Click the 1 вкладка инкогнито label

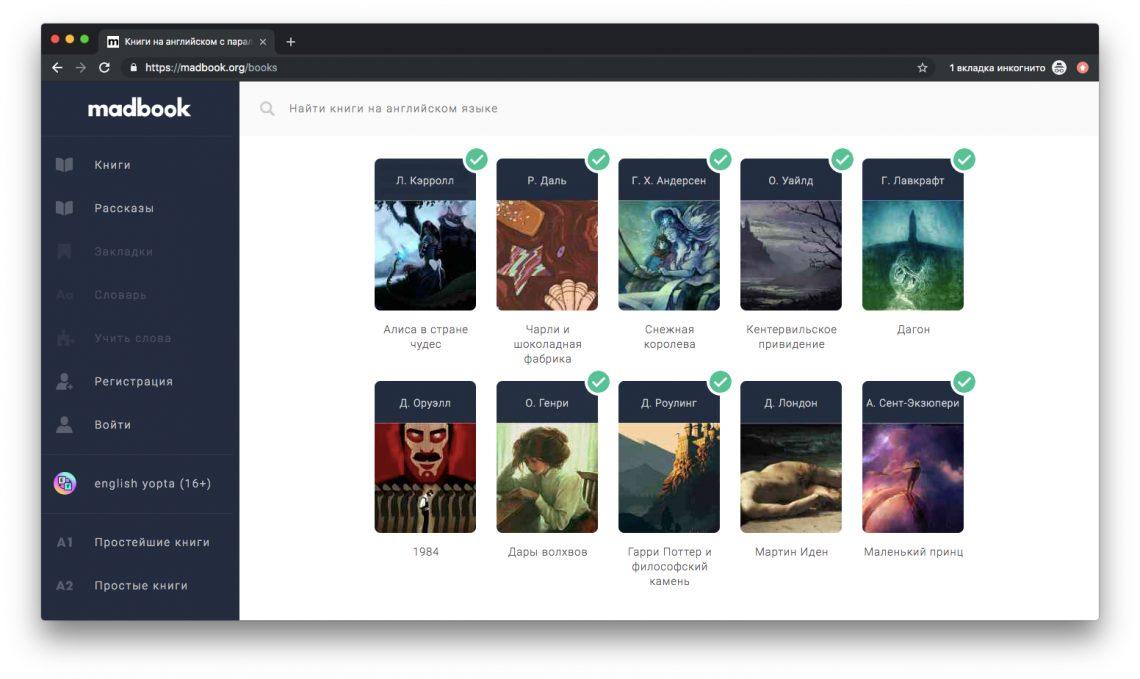[998, 68]
